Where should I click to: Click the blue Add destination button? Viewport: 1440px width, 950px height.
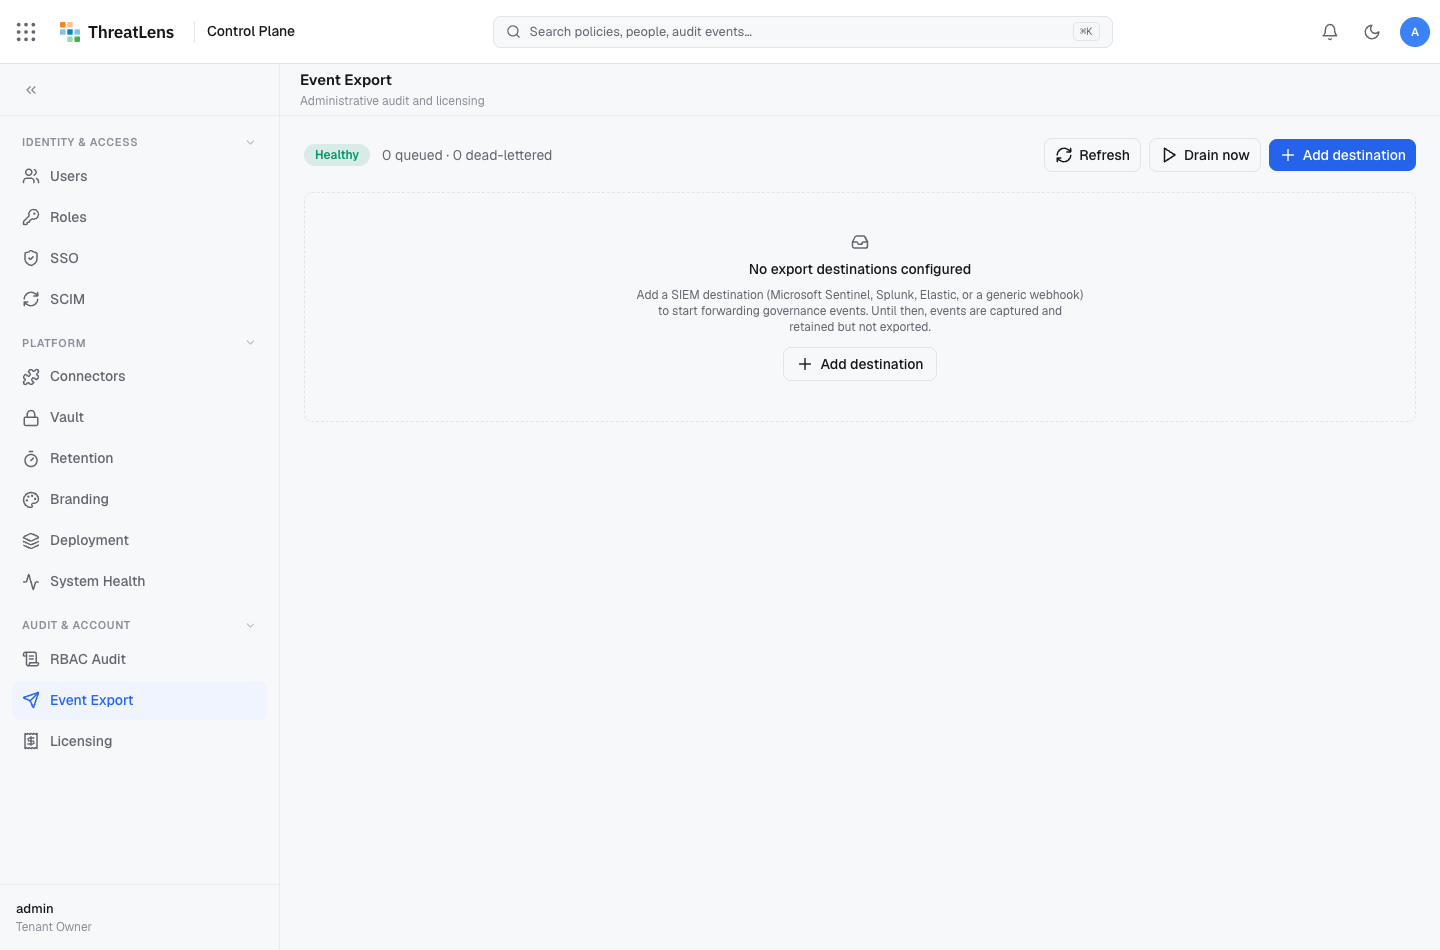(x=1342, y=155)
